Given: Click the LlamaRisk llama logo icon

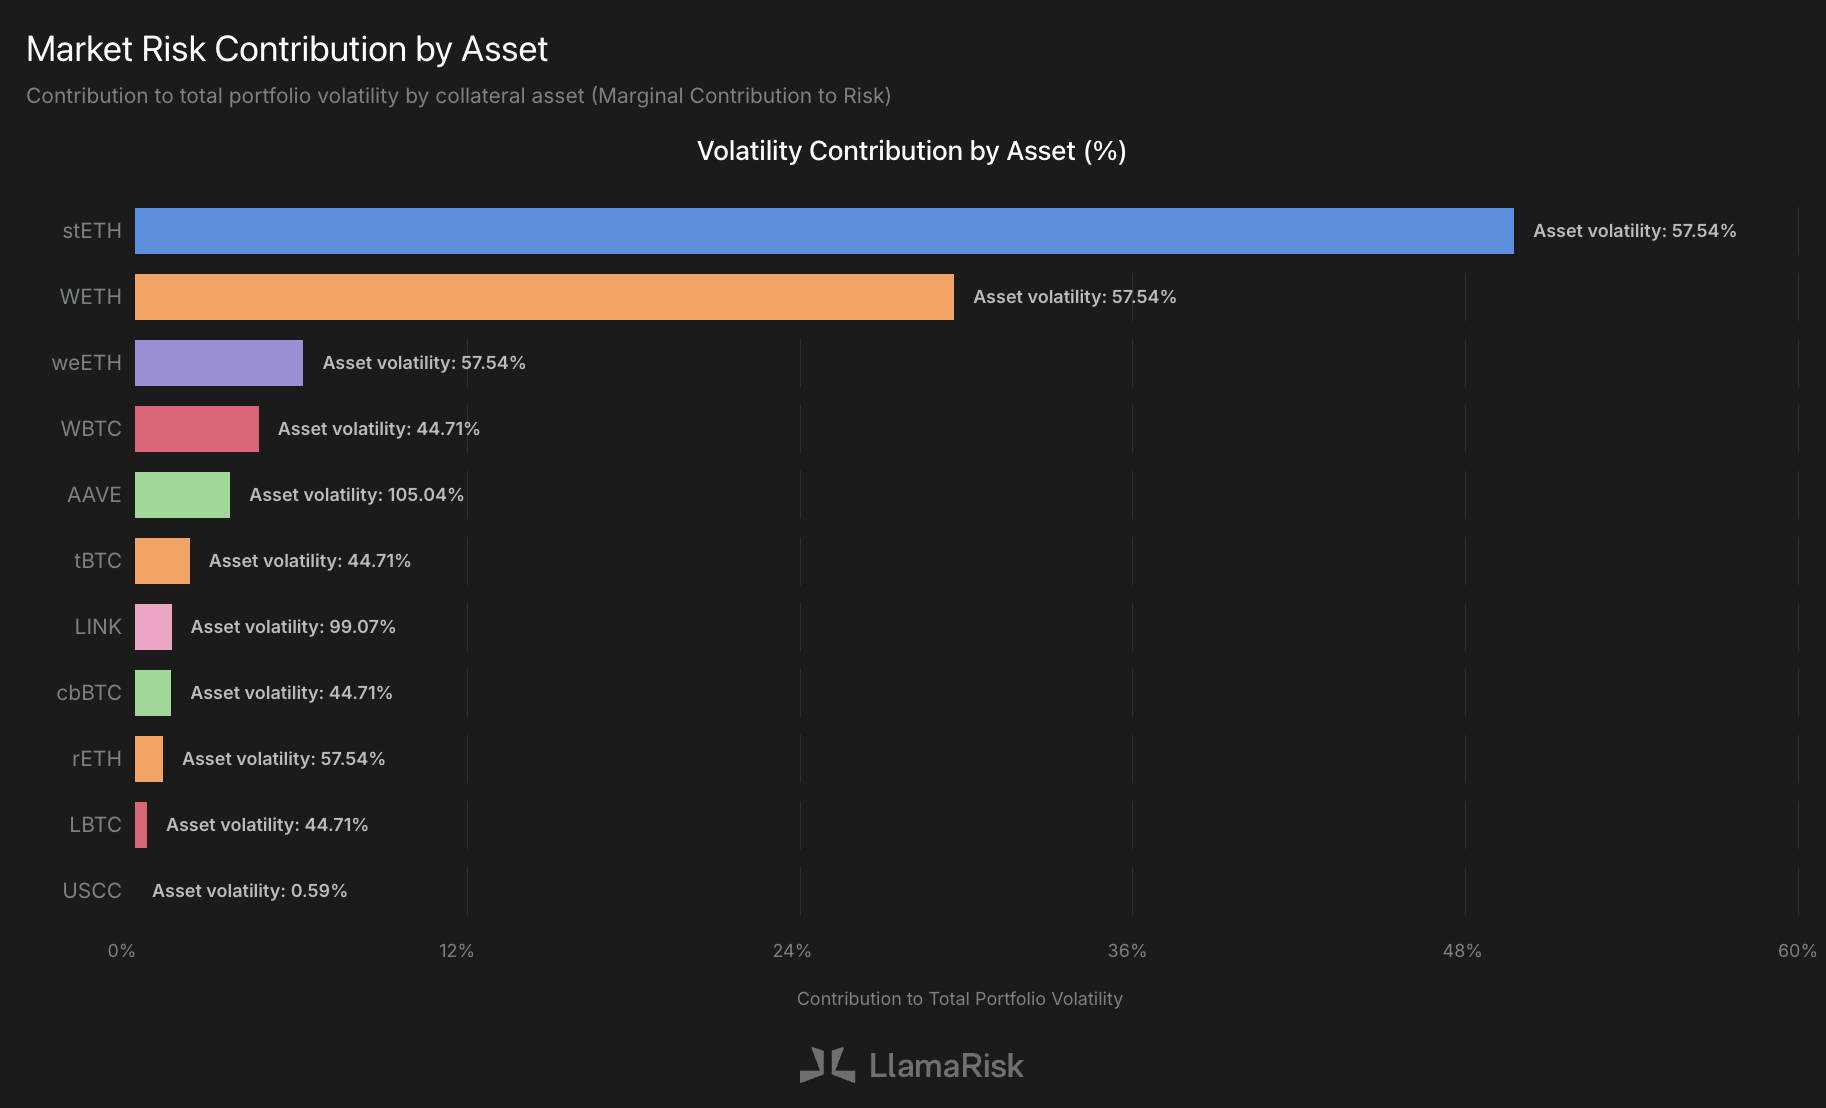Looking at the screenshot, I should (x=827, y=1065).
